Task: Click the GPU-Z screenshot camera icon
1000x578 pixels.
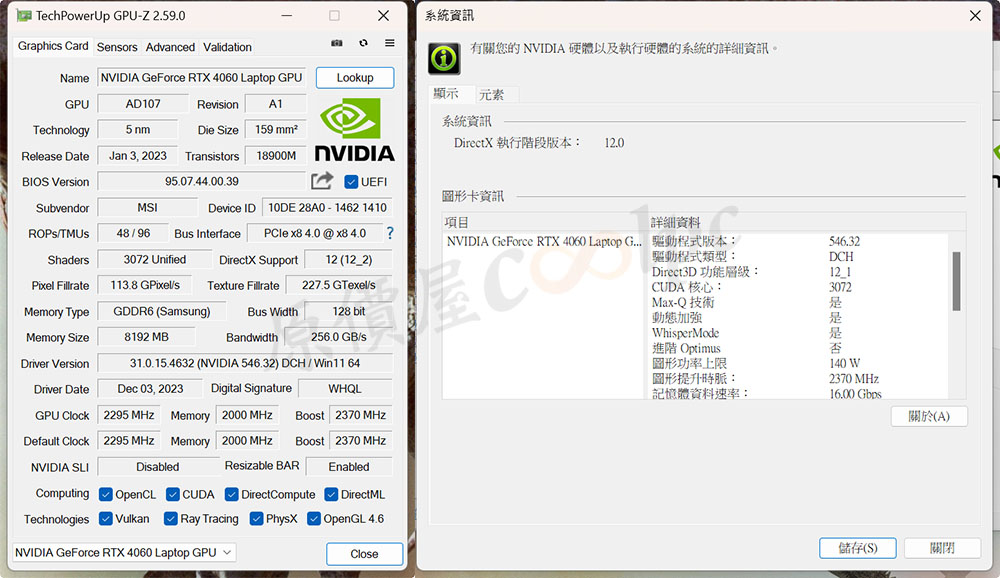Action: coord(337,43)
